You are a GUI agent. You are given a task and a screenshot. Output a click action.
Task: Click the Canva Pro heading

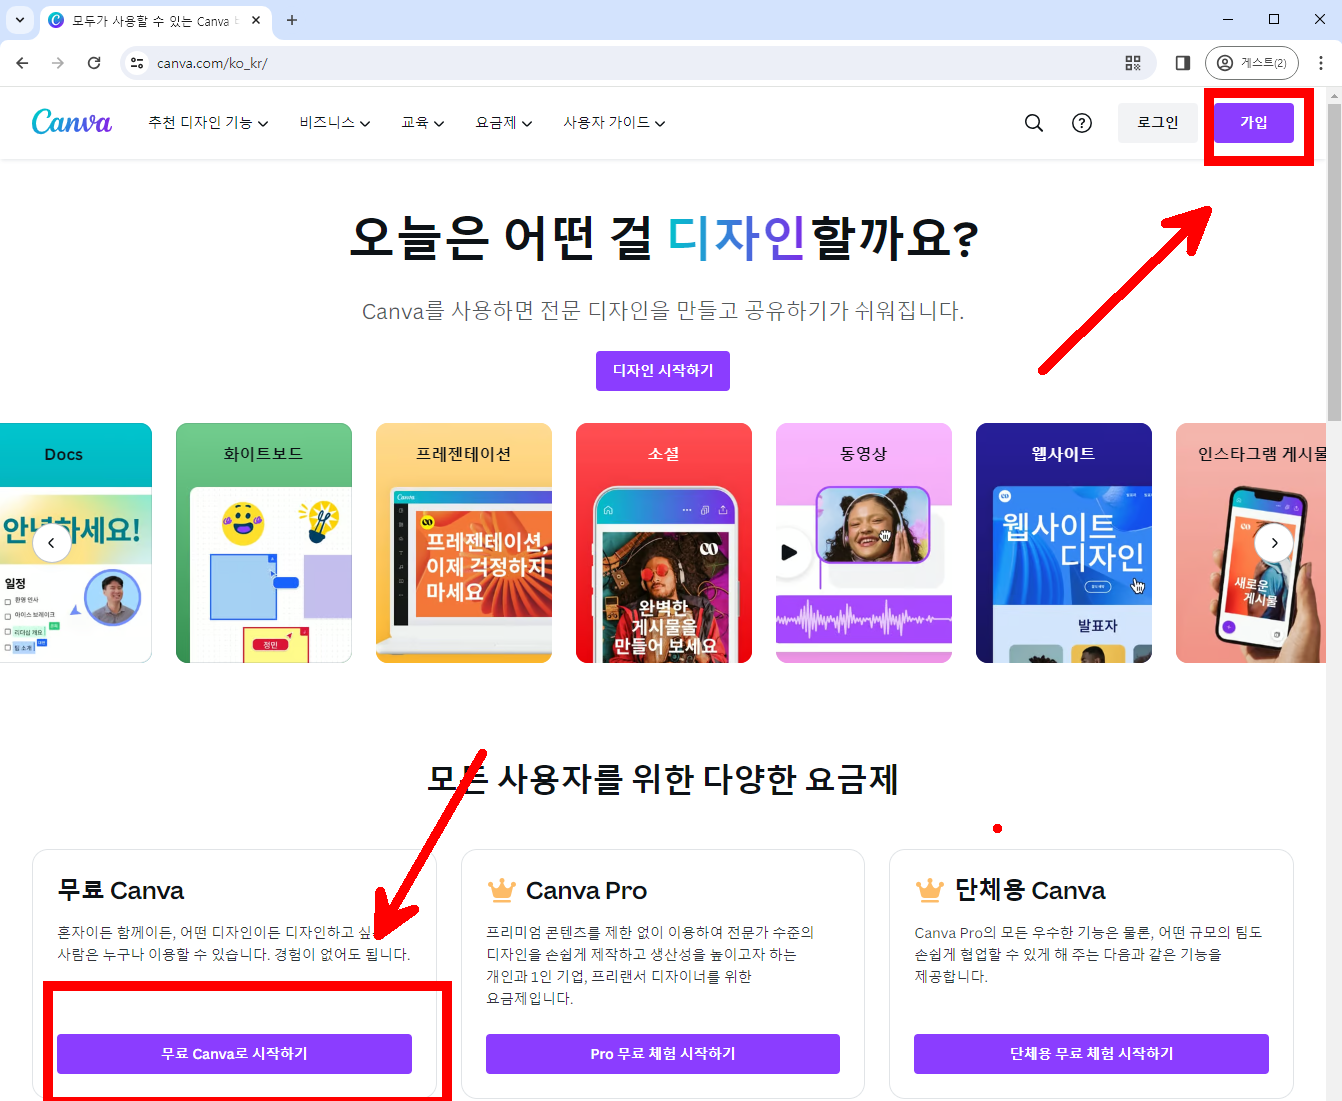[x=586, y=890]
